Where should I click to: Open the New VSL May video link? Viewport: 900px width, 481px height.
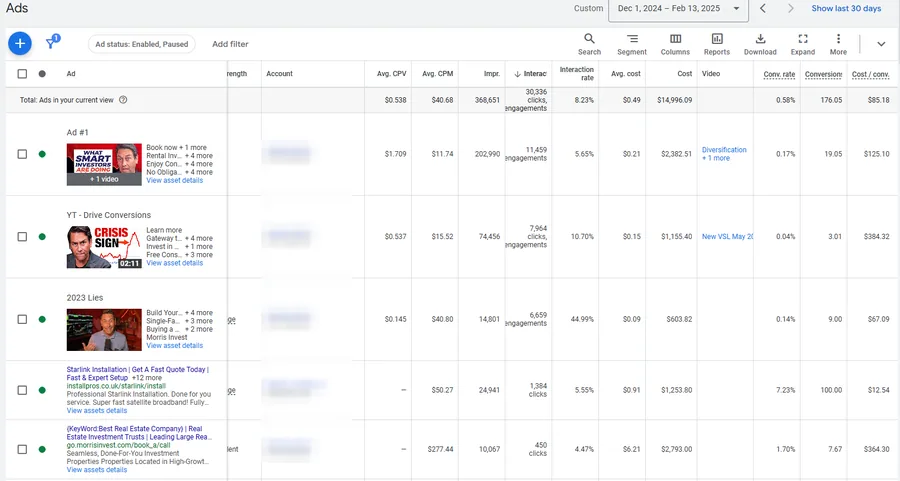pos(727,236)
